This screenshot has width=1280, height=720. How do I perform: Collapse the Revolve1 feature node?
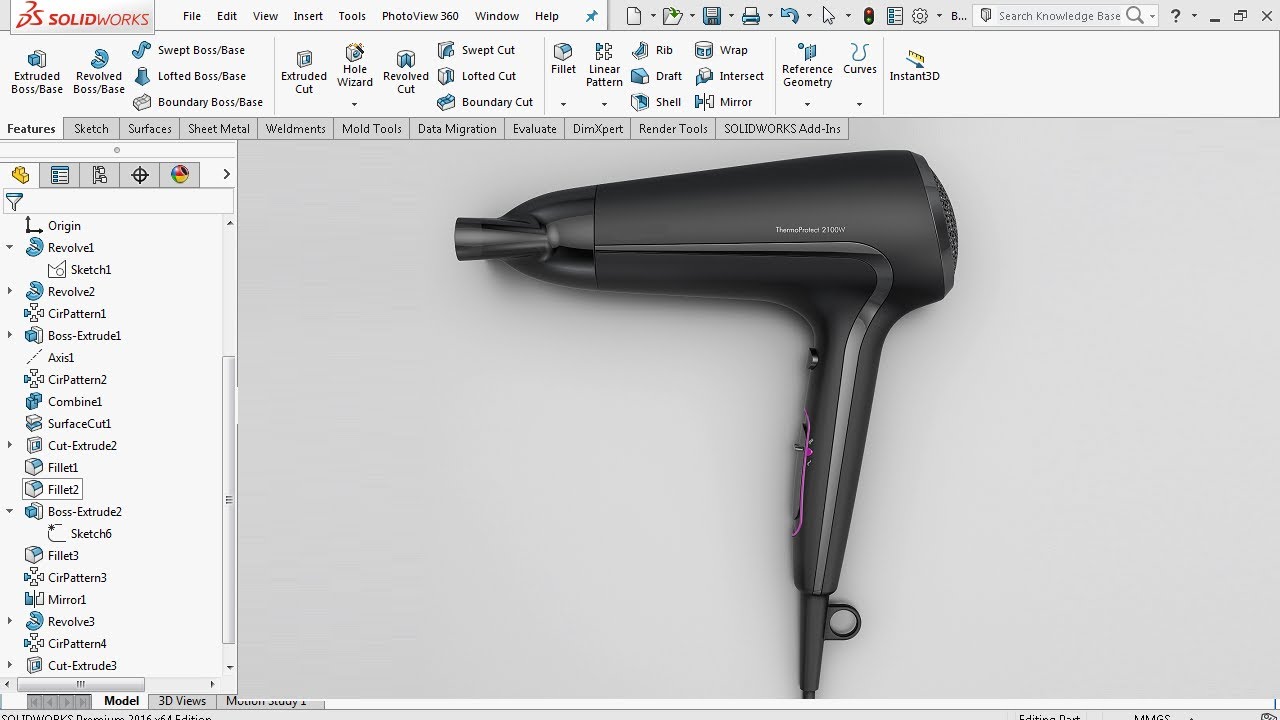point(10,247)
